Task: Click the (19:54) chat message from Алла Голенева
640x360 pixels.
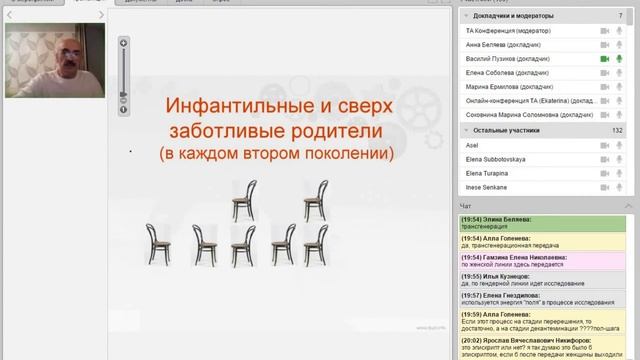Action: [542, 242]
